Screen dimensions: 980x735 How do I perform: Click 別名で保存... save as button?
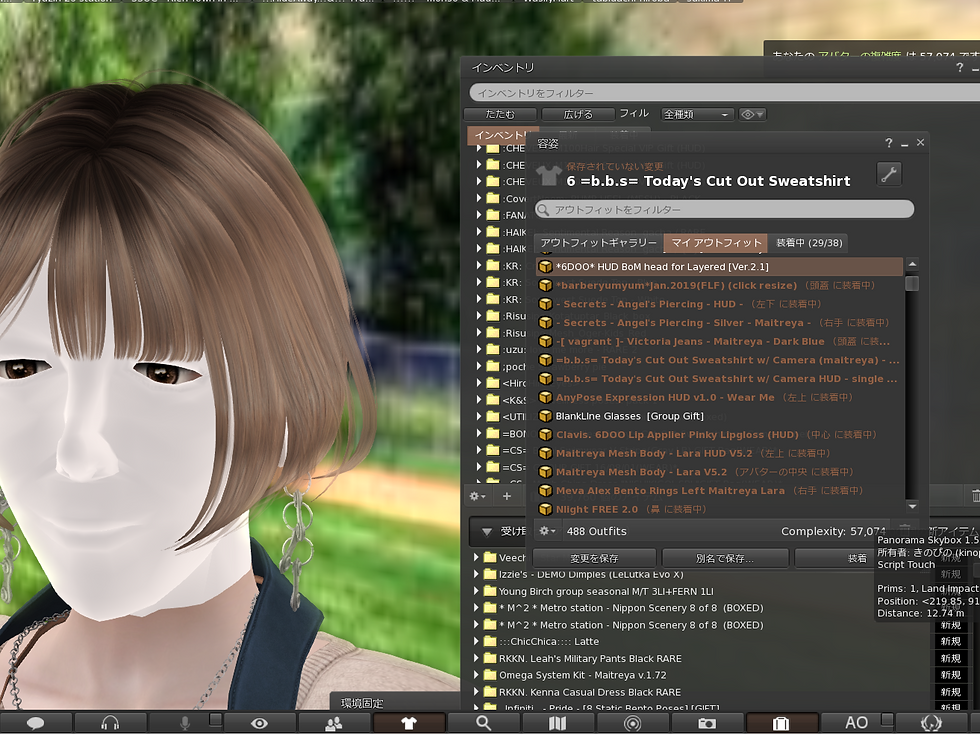click(x=725, y=558)
